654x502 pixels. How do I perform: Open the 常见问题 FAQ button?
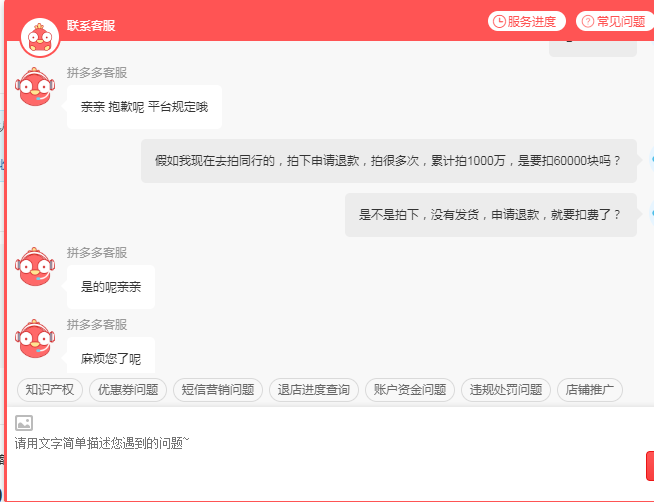[x=615, y=21]
